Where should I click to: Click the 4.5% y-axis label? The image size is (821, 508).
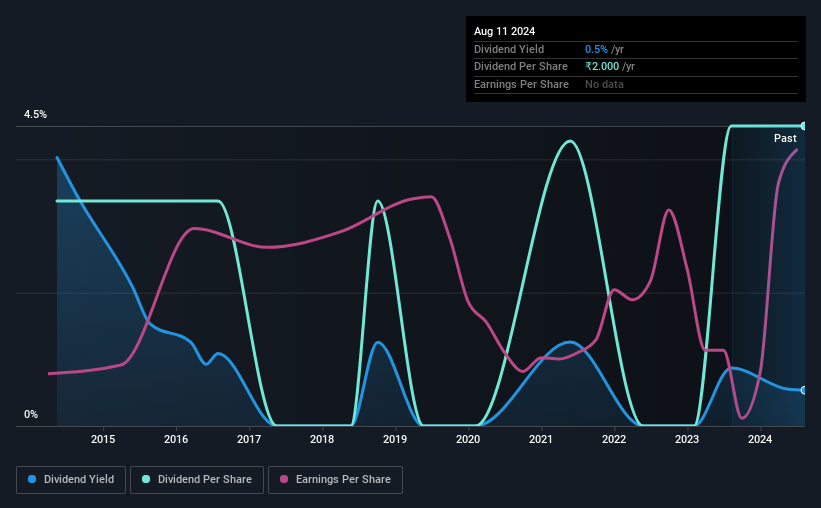35,114
